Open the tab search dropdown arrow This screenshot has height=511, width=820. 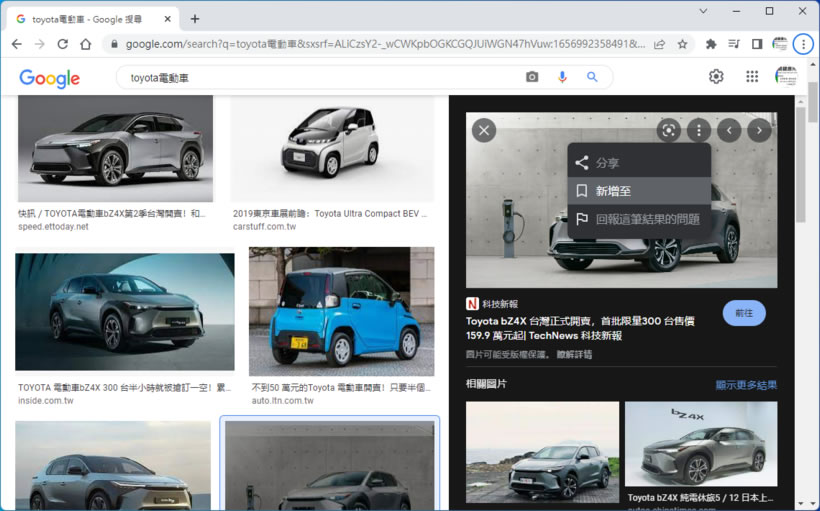(703, 11)
